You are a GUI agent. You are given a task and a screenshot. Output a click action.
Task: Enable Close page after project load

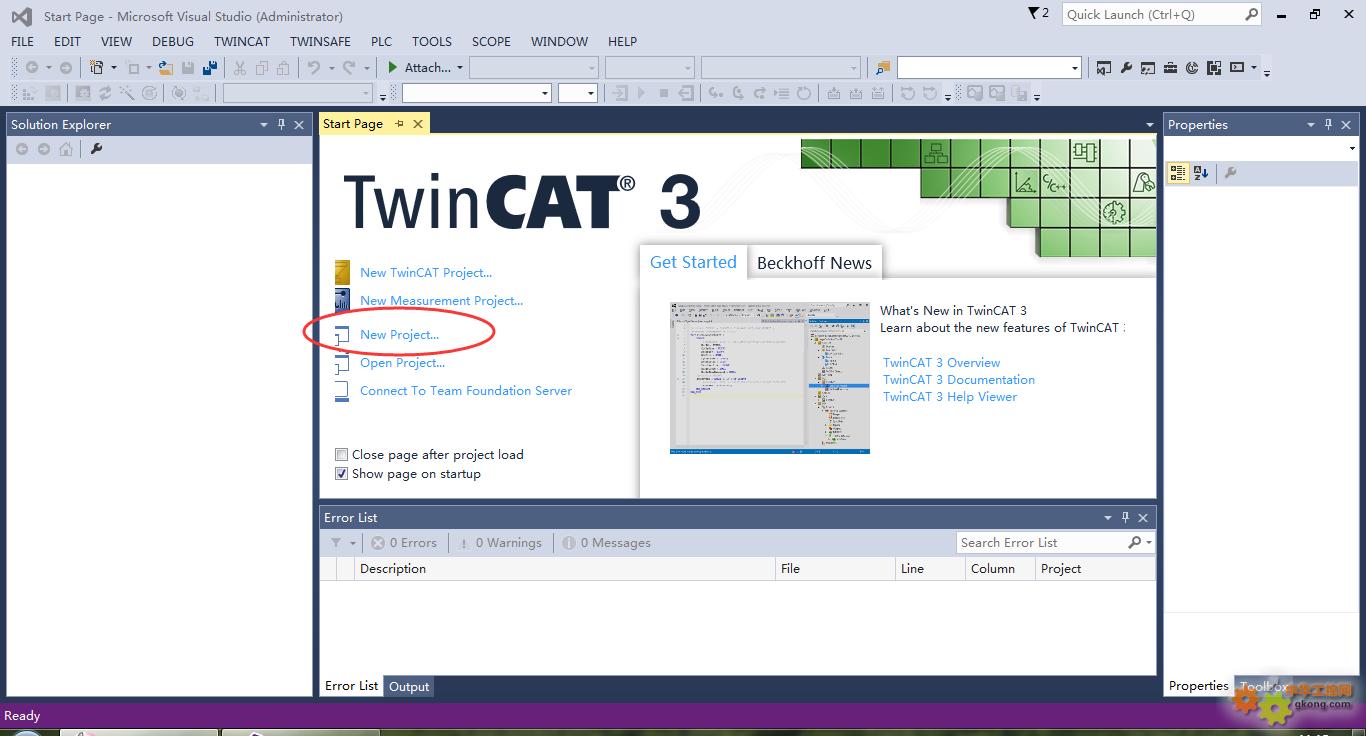[341, 454]
